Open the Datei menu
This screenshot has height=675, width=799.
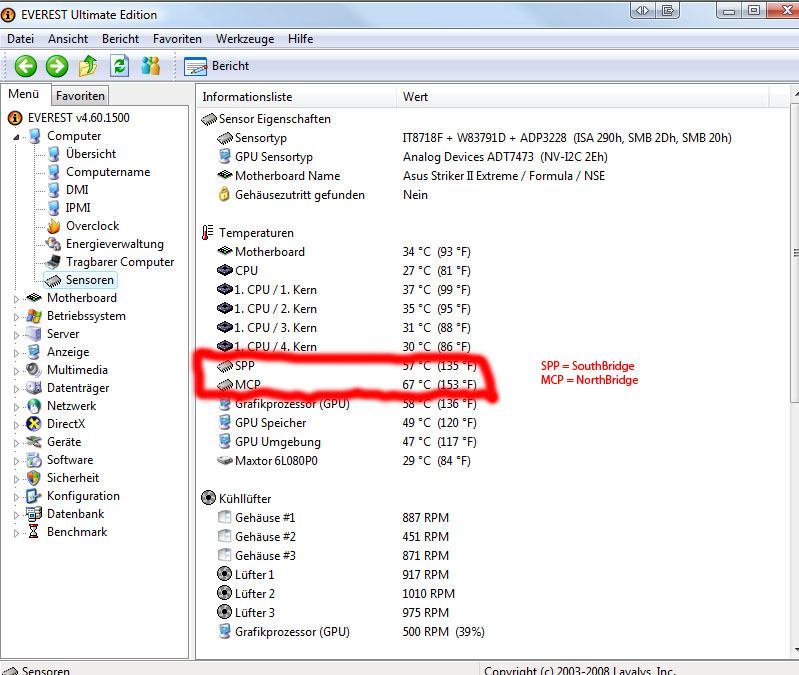coord(20,39)
